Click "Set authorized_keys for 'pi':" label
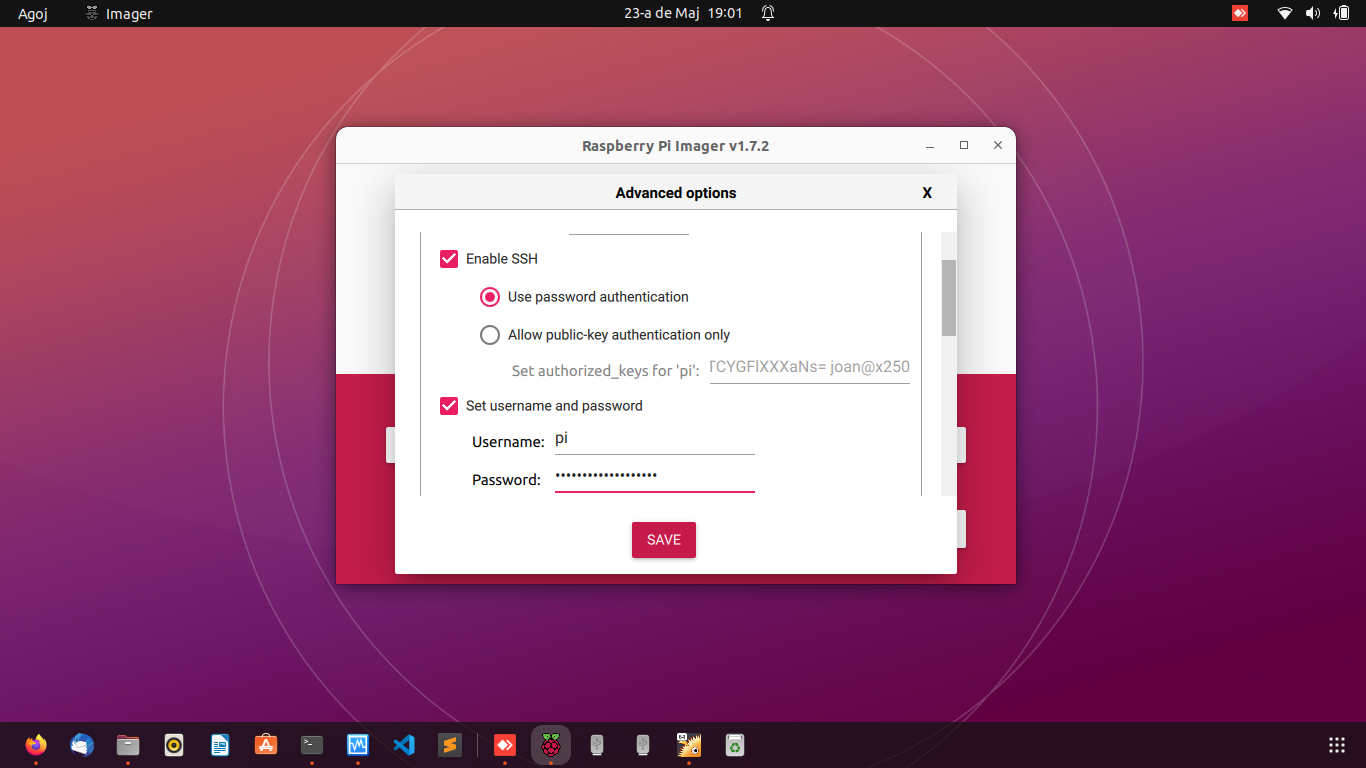This screenshot has height=768, width=1366. tap(606, 371)
